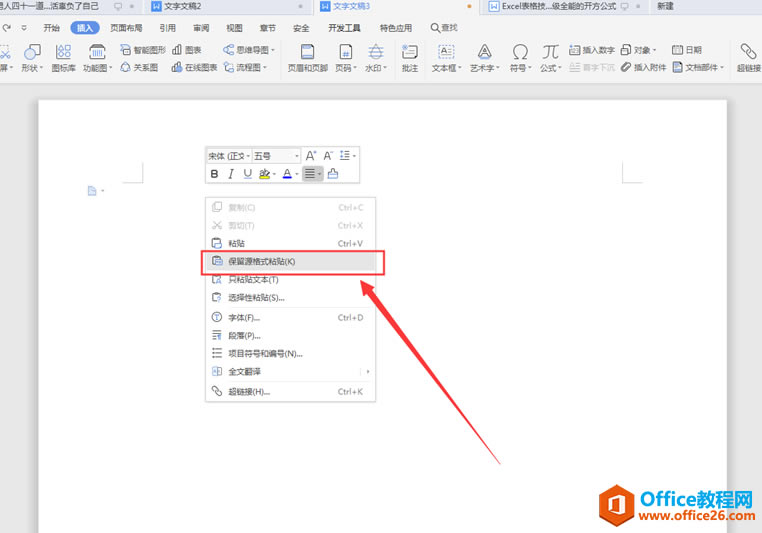Toggle italic in the mini toolbar

231,174
